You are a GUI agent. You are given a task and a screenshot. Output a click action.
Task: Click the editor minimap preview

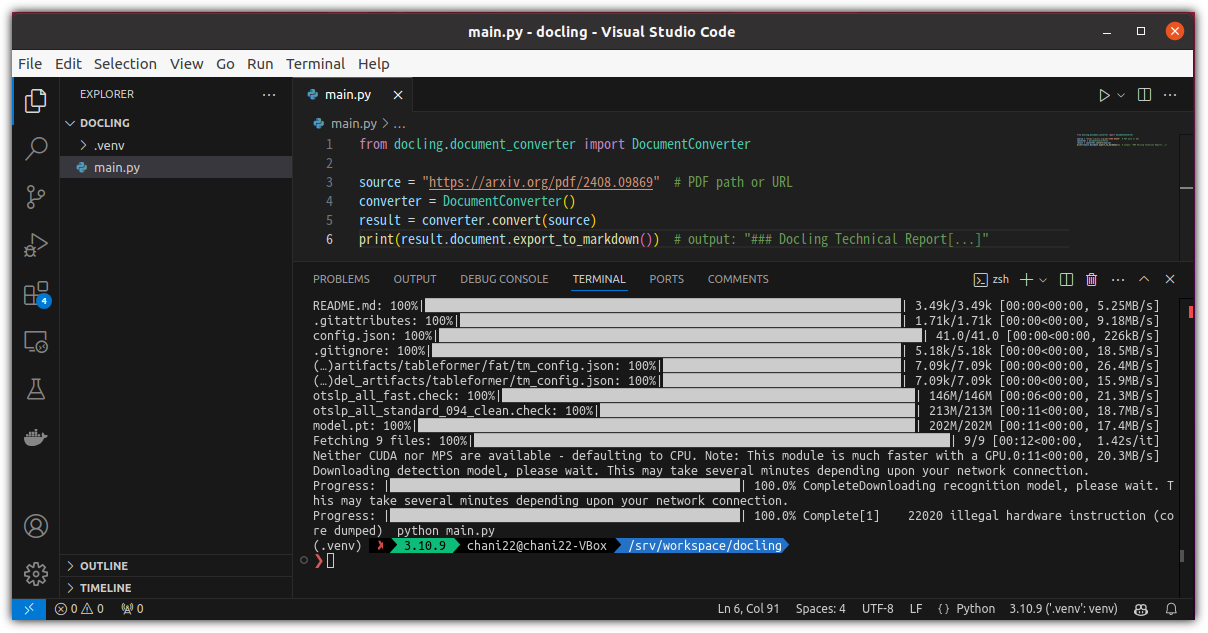pos(1124,140)
